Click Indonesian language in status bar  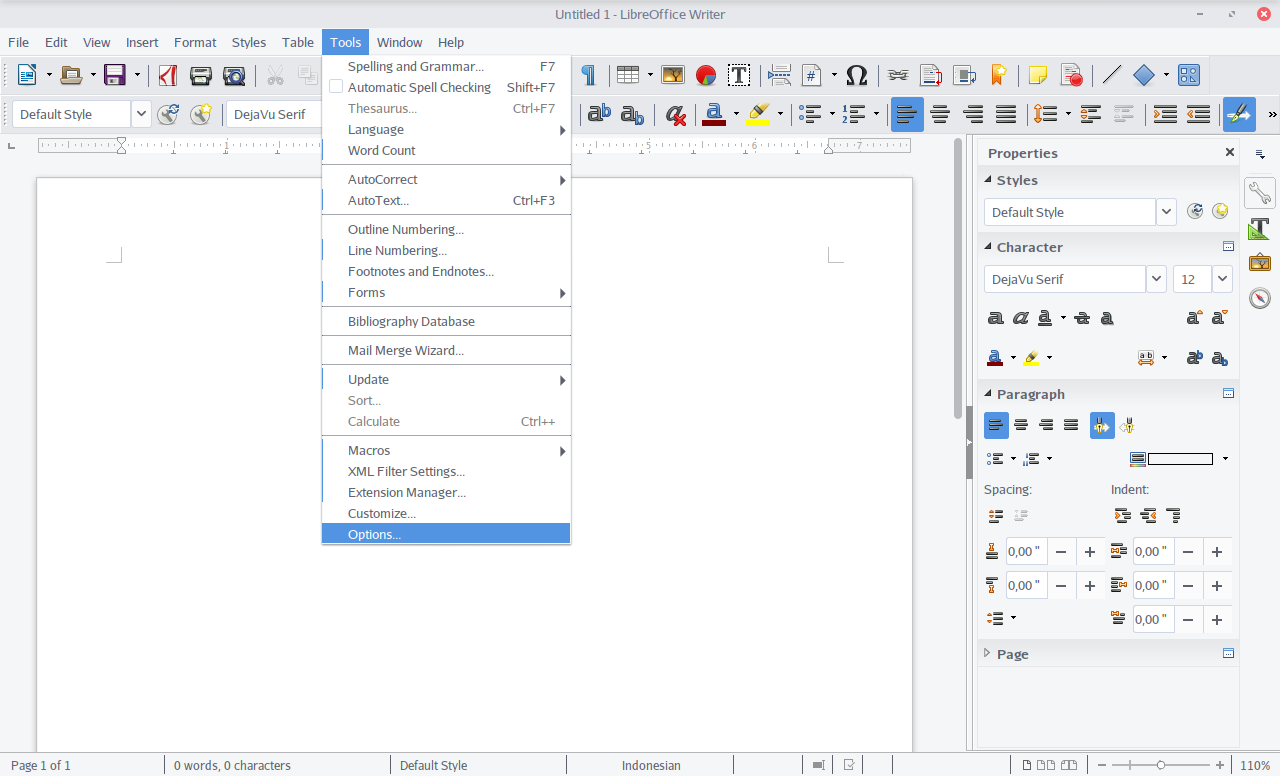pos(651,765)
